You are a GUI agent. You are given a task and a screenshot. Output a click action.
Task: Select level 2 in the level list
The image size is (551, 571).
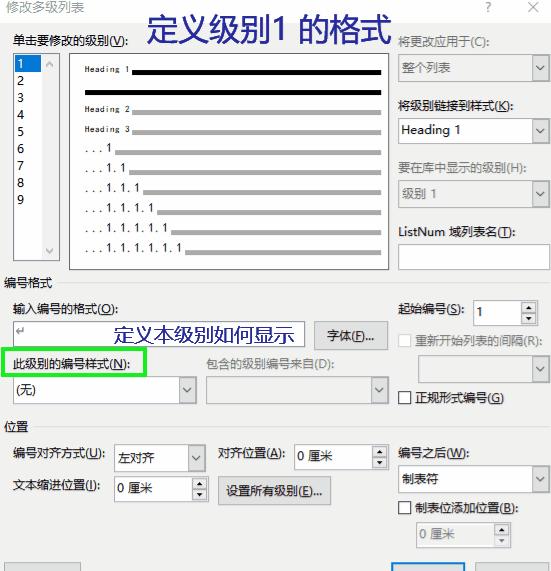pyautogui.click(x=28, y=80)
